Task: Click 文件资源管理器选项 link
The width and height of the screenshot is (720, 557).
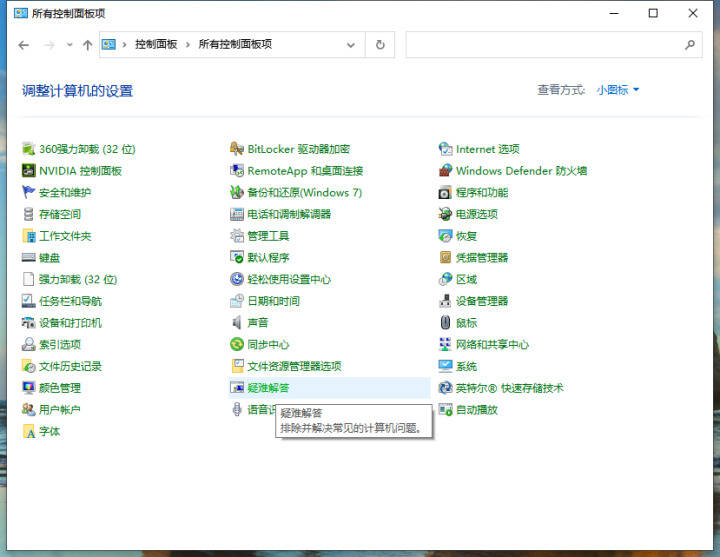Action: tap(294, 366)
